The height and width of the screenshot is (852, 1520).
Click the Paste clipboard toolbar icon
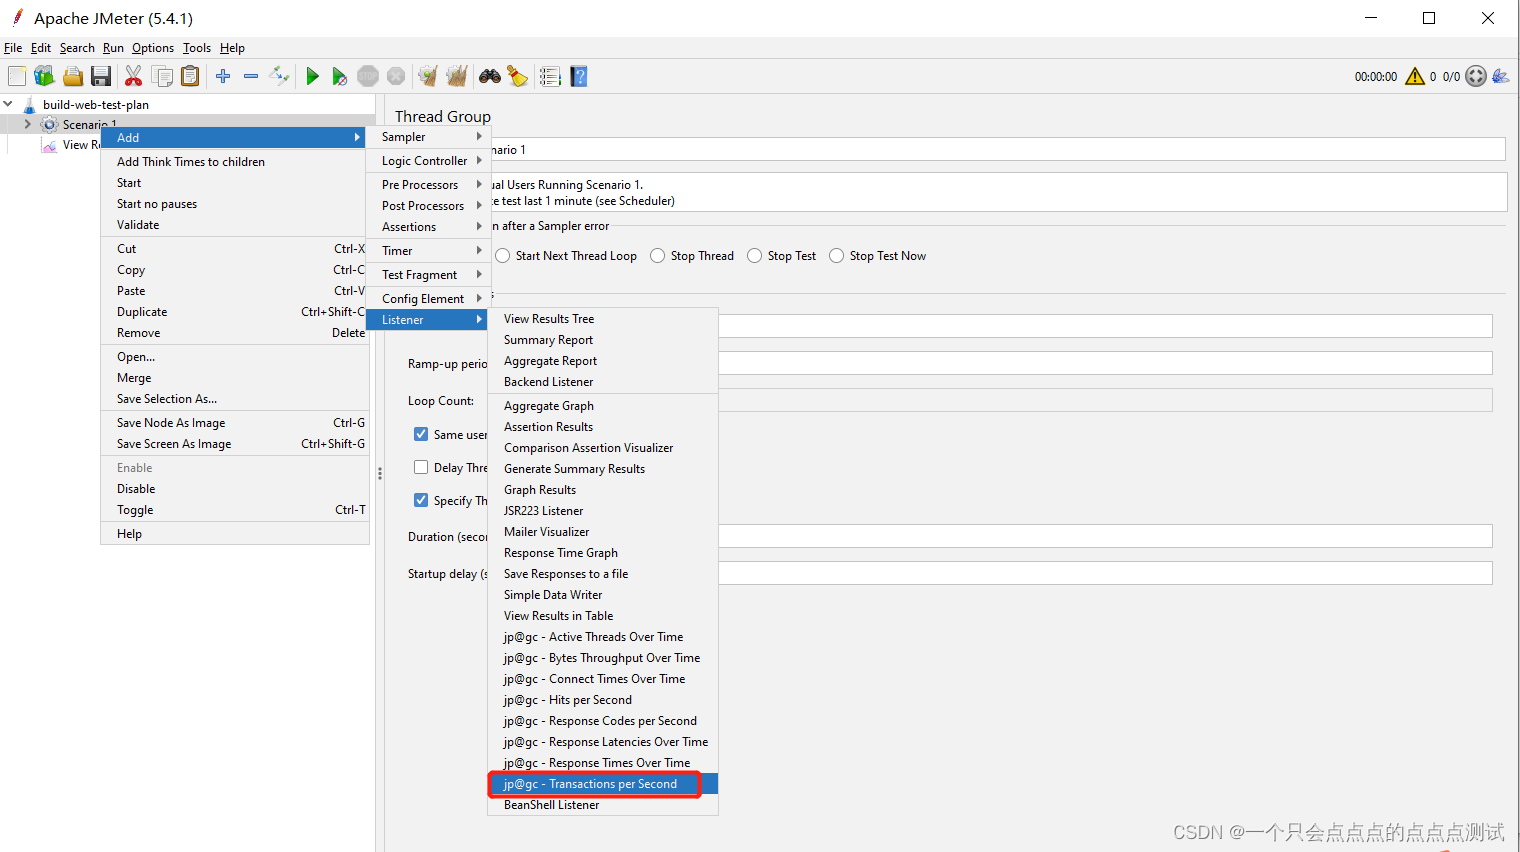coord(190,76)
